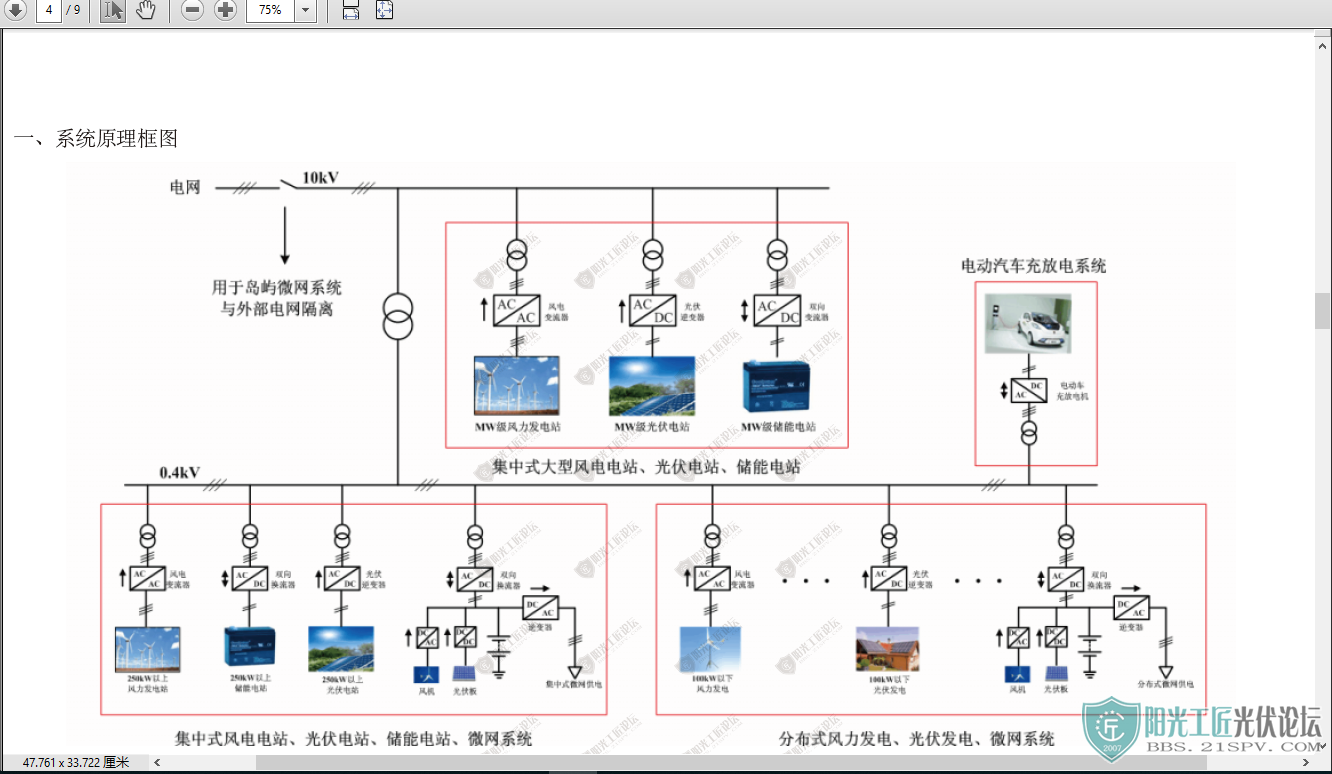This screenshot has height=774, width=1332.
Task: Go to the next page with the down arrow
Action: point(16,10)
